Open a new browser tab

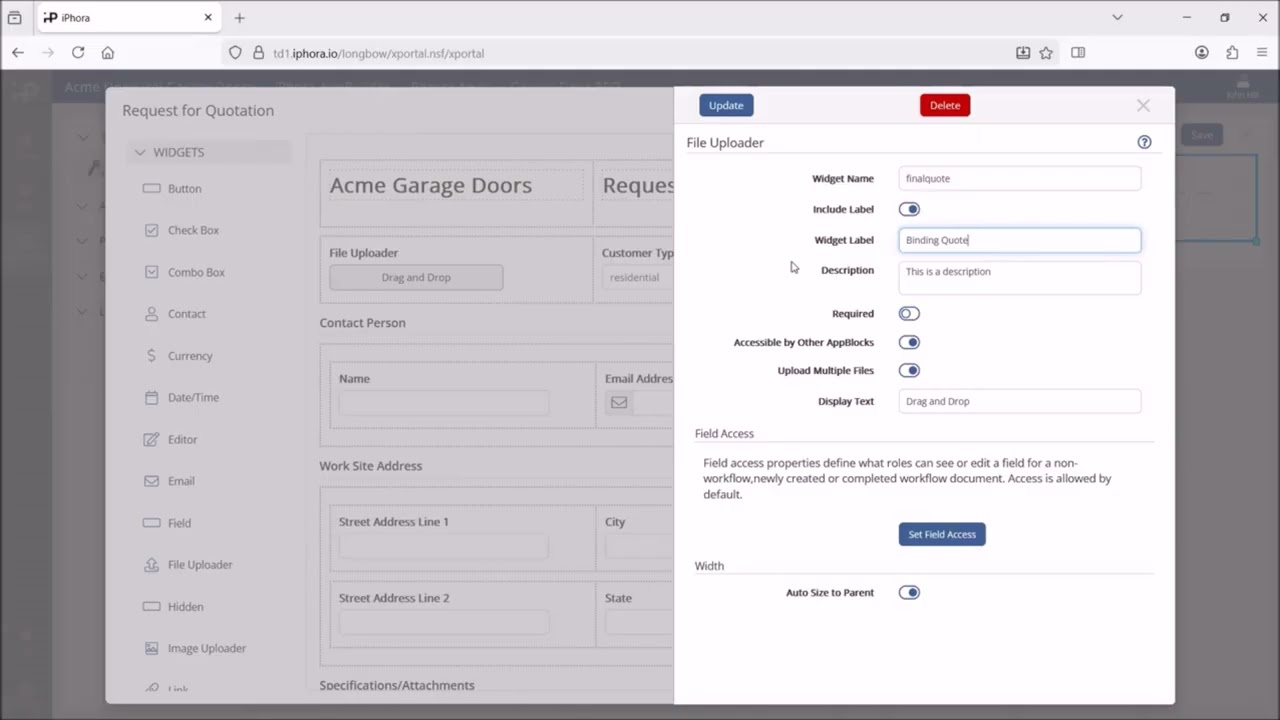(x=239, y=18)
